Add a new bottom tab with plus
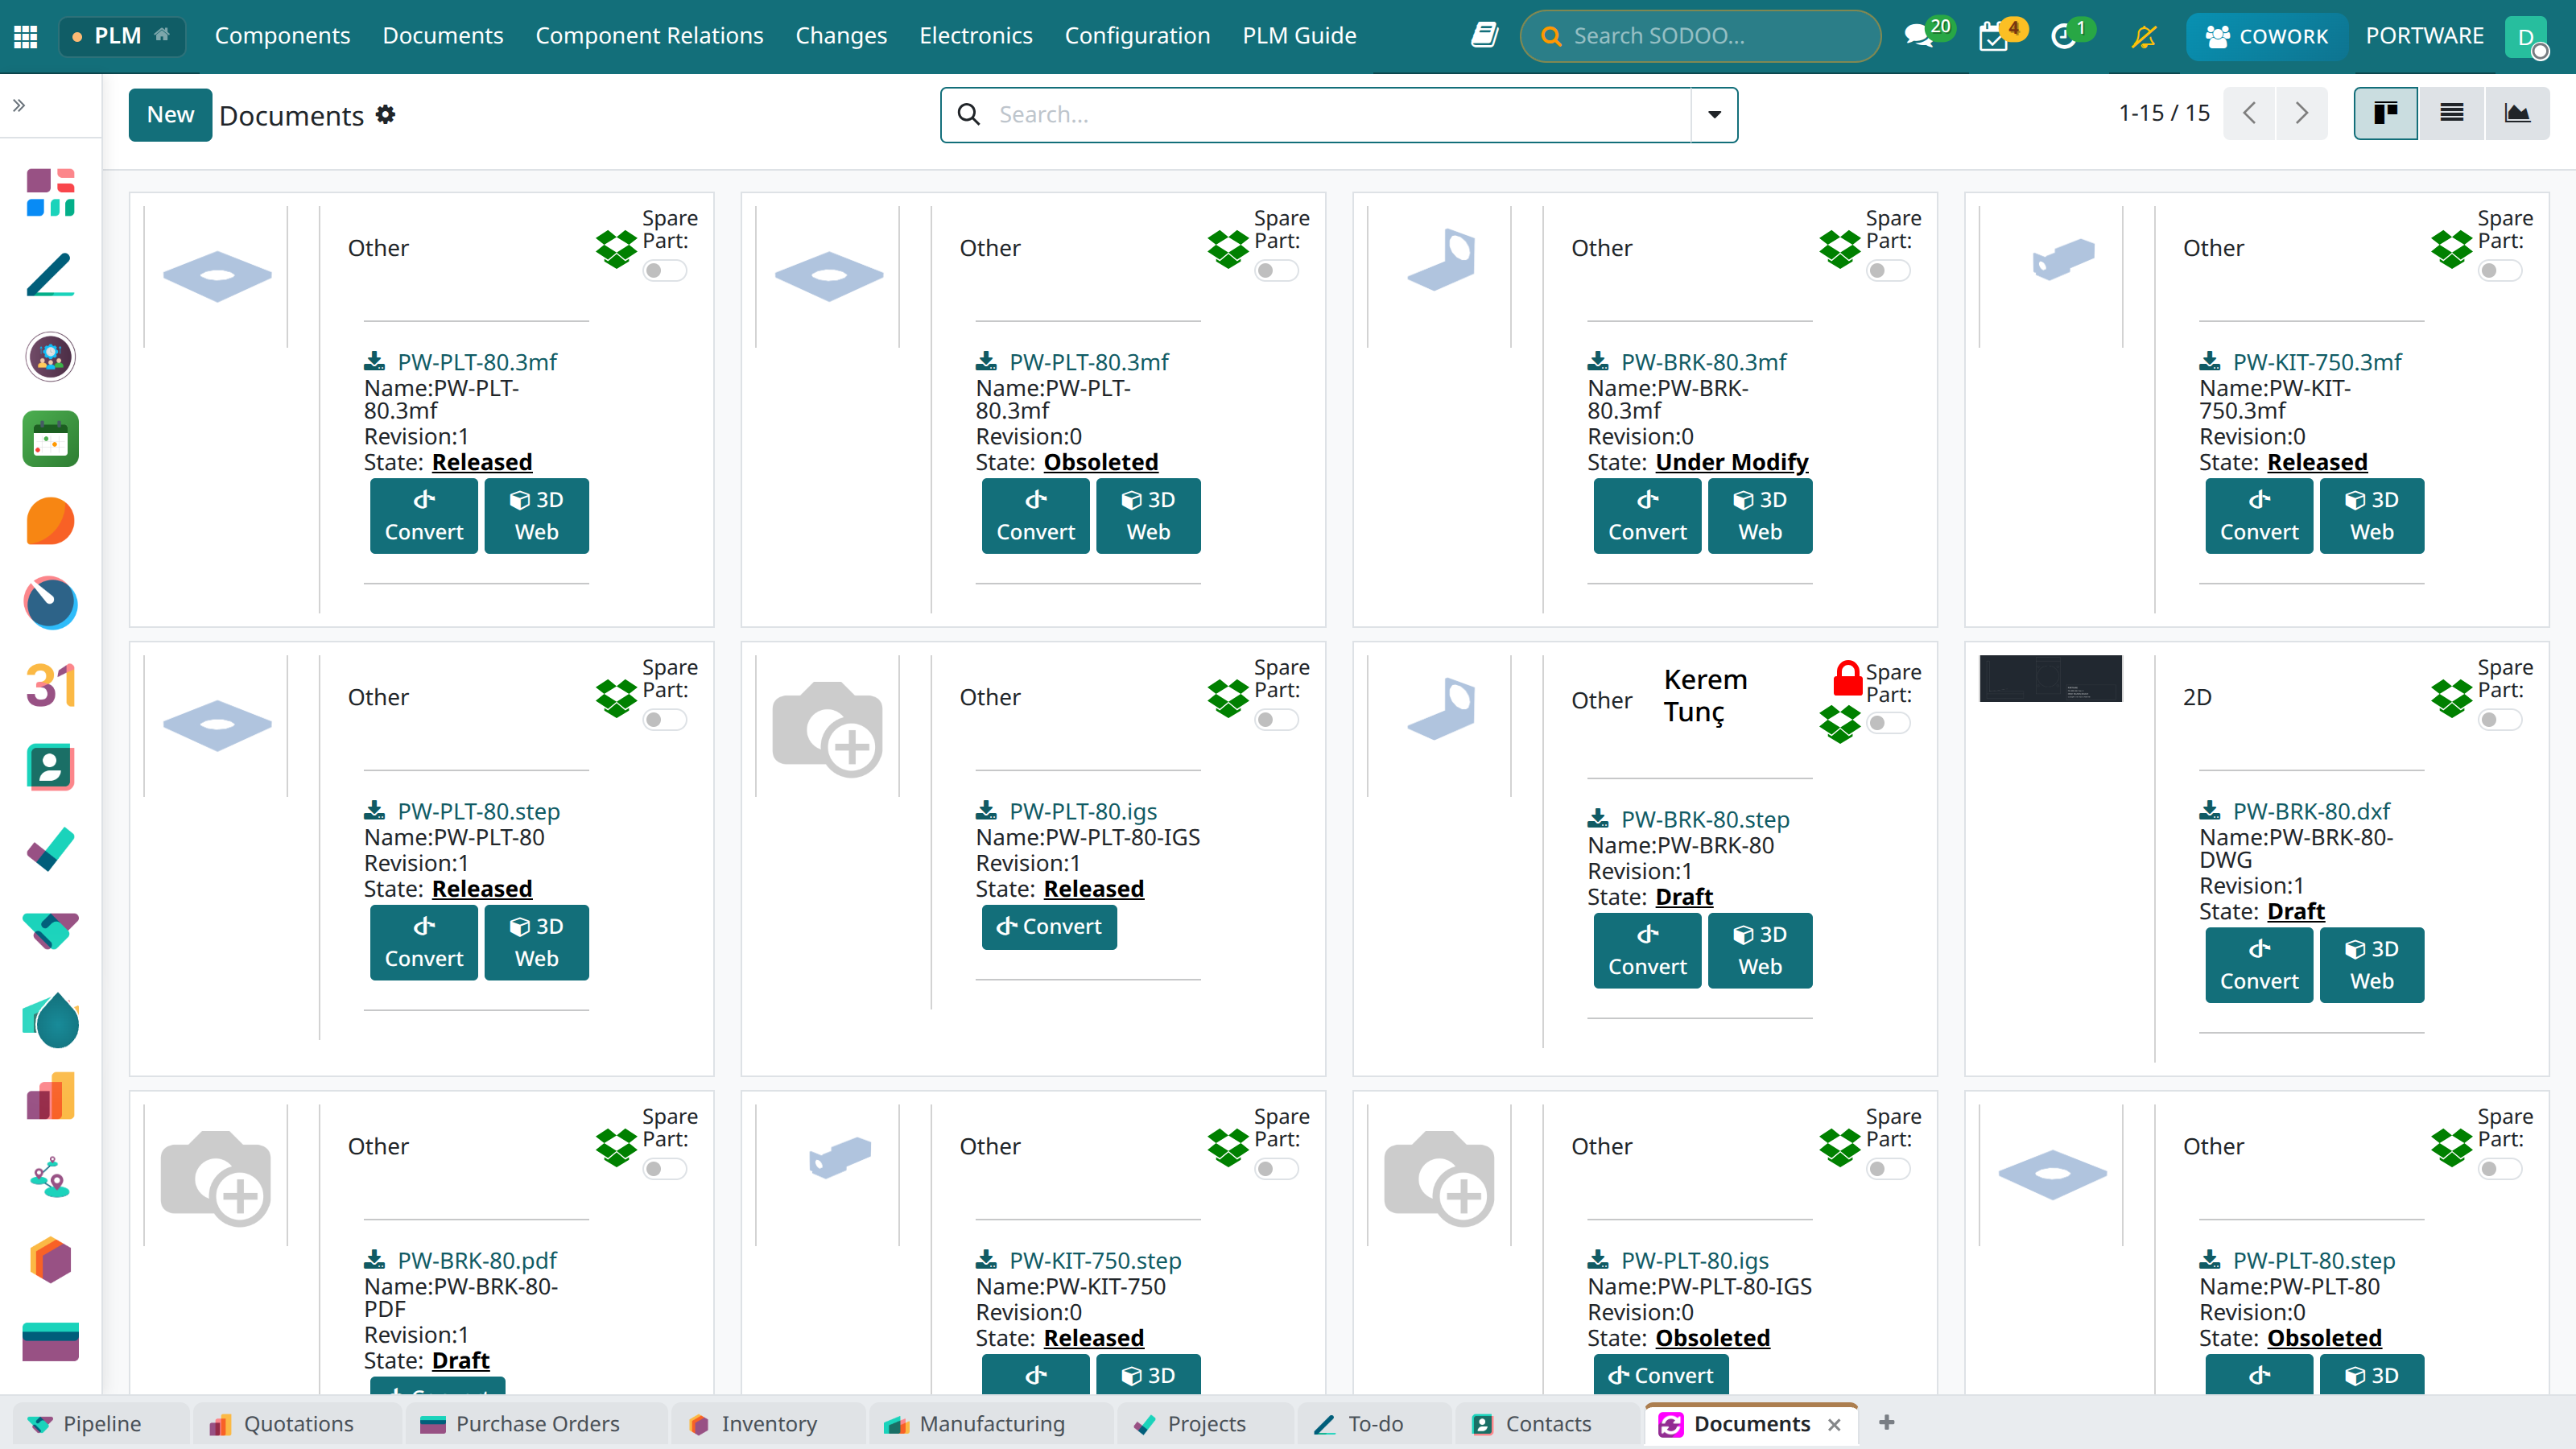2576x1449 pixels. point(1886,1423)
